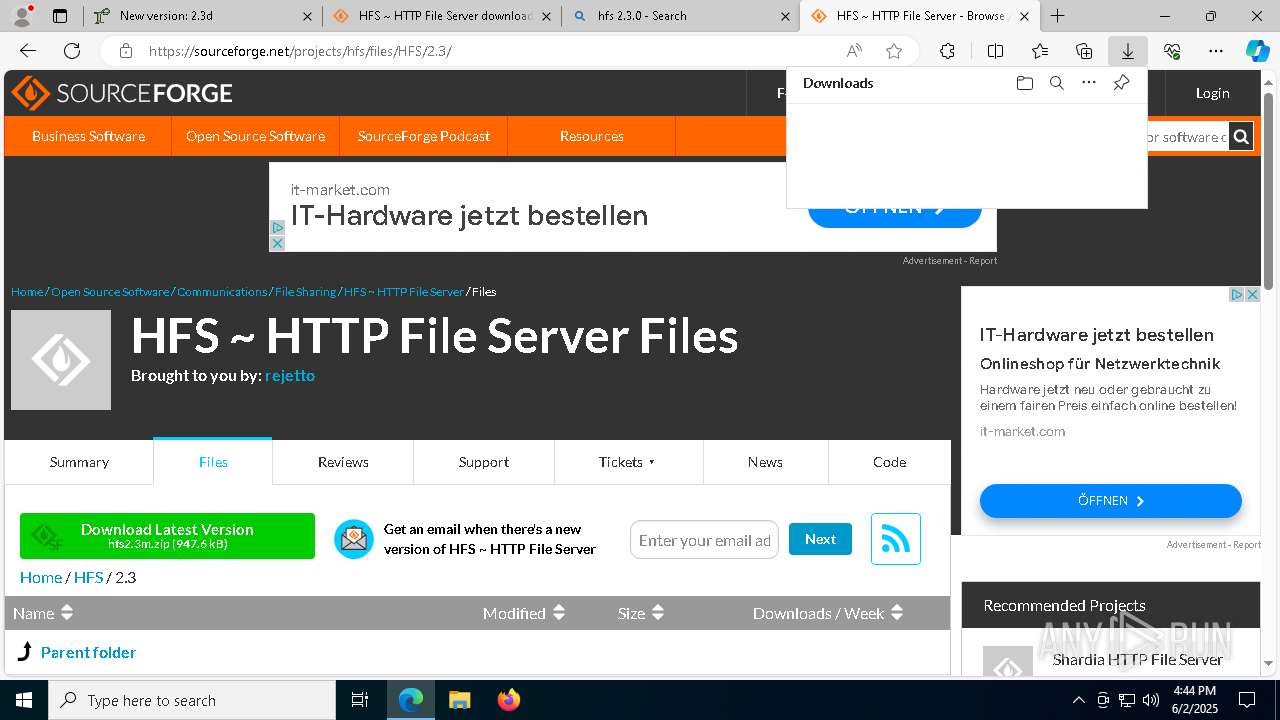Pin the Downloads panel
The width and height of the screenshot is (1280, 720).
click(x=1122, y=83)
